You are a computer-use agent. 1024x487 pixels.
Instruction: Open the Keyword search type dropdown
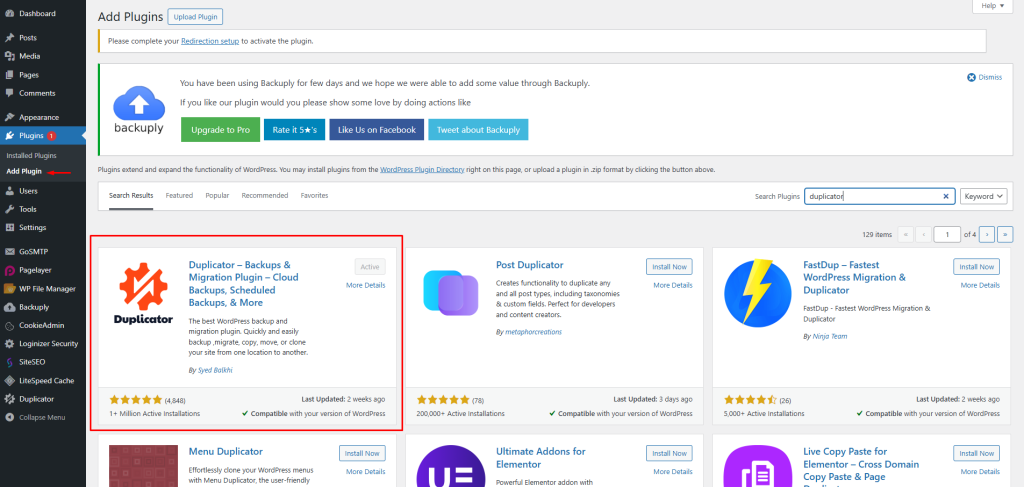984,196
